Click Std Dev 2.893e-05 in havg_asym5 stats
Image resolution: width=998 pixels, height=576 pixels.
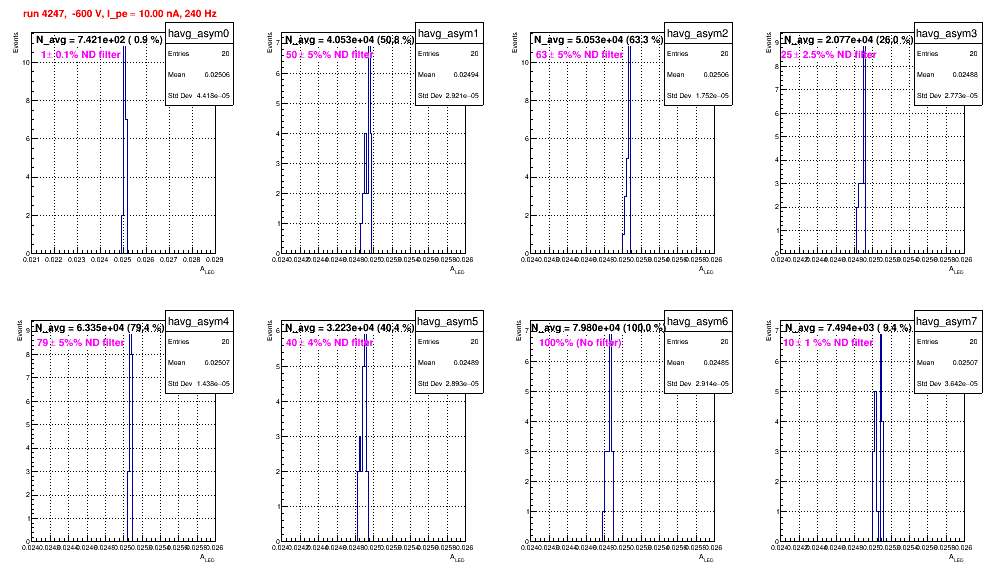click(x=448, y=384)
